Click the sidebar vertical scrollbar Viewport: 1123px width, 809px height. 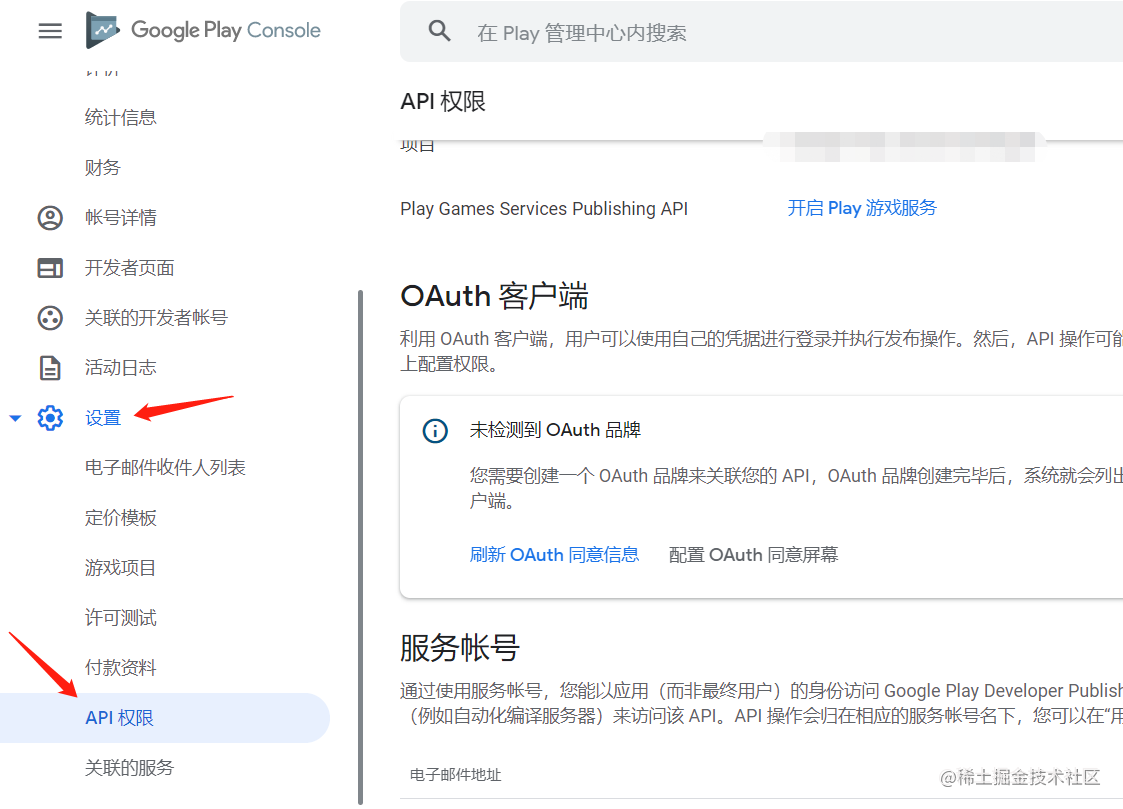click(x=360, y=548)
